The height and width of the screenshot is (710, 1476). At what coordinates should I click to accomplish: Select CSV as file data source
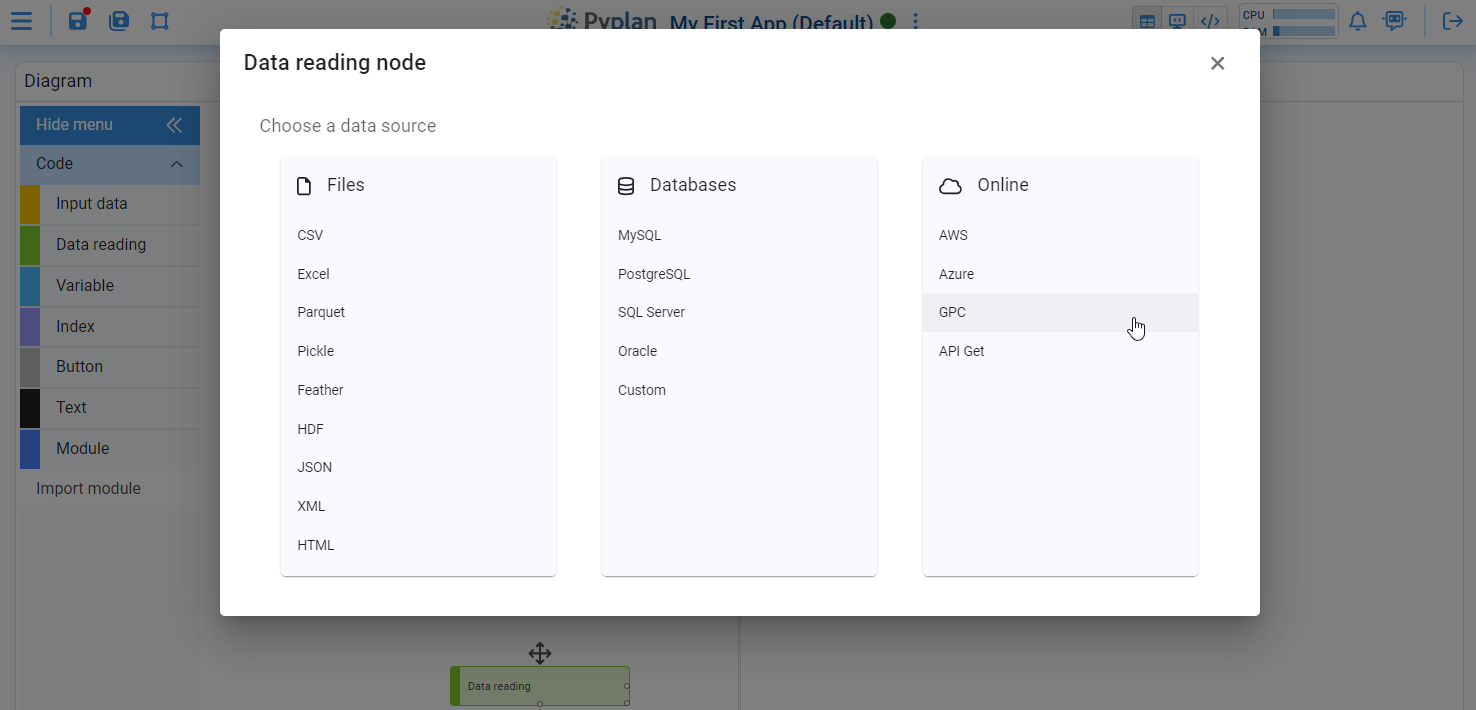pos(310,235)
